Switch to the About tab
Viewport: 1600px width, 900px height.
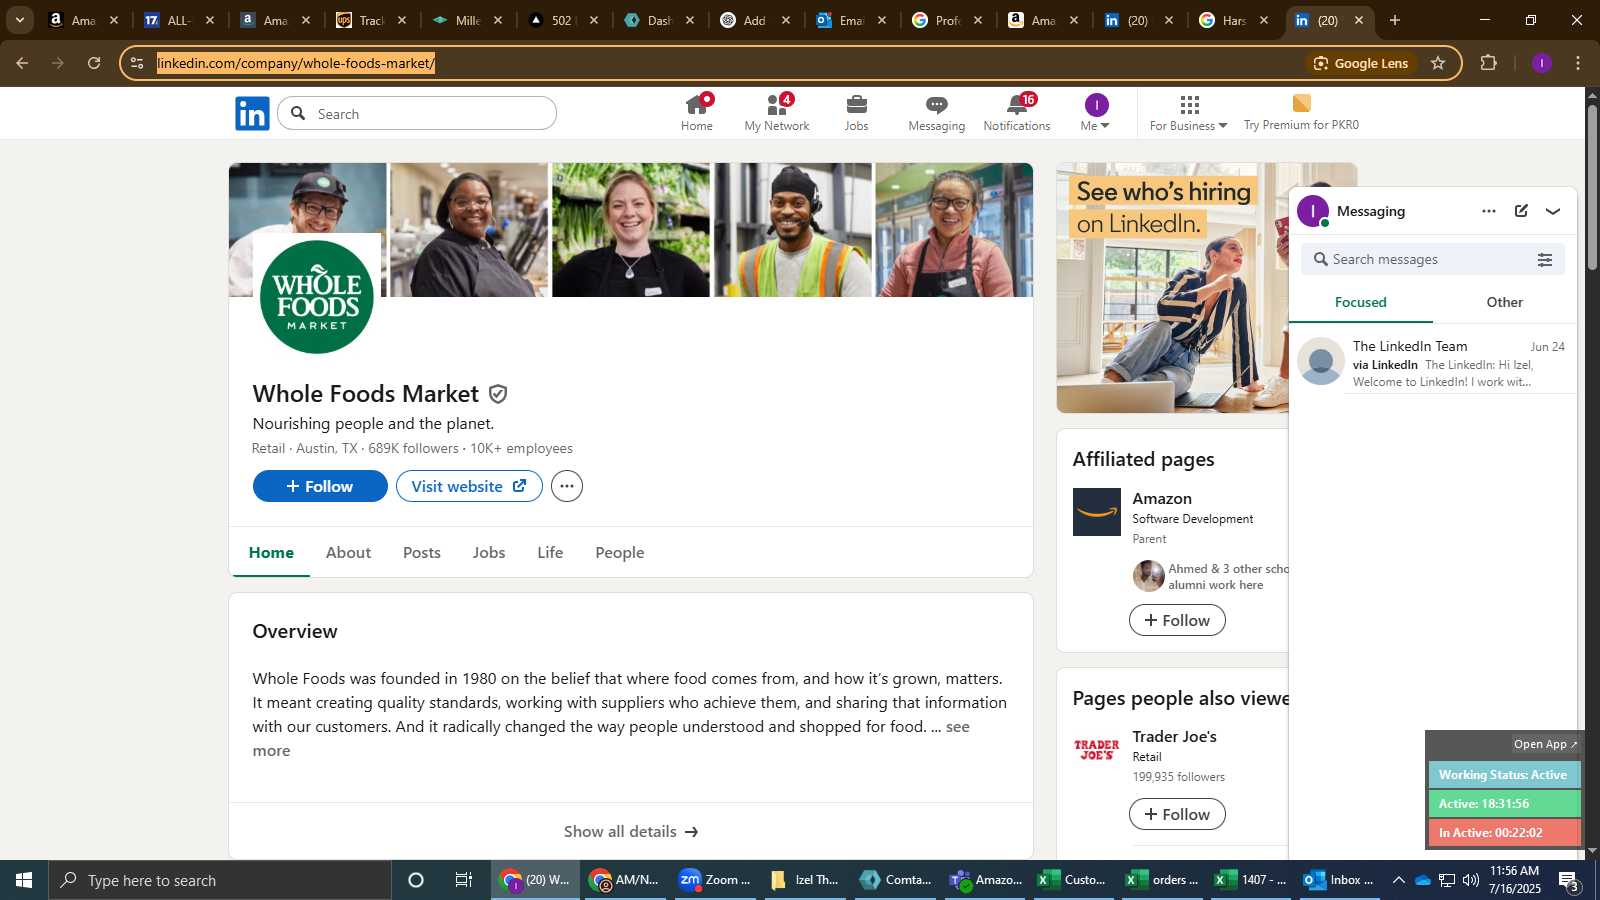click(348, 552)
